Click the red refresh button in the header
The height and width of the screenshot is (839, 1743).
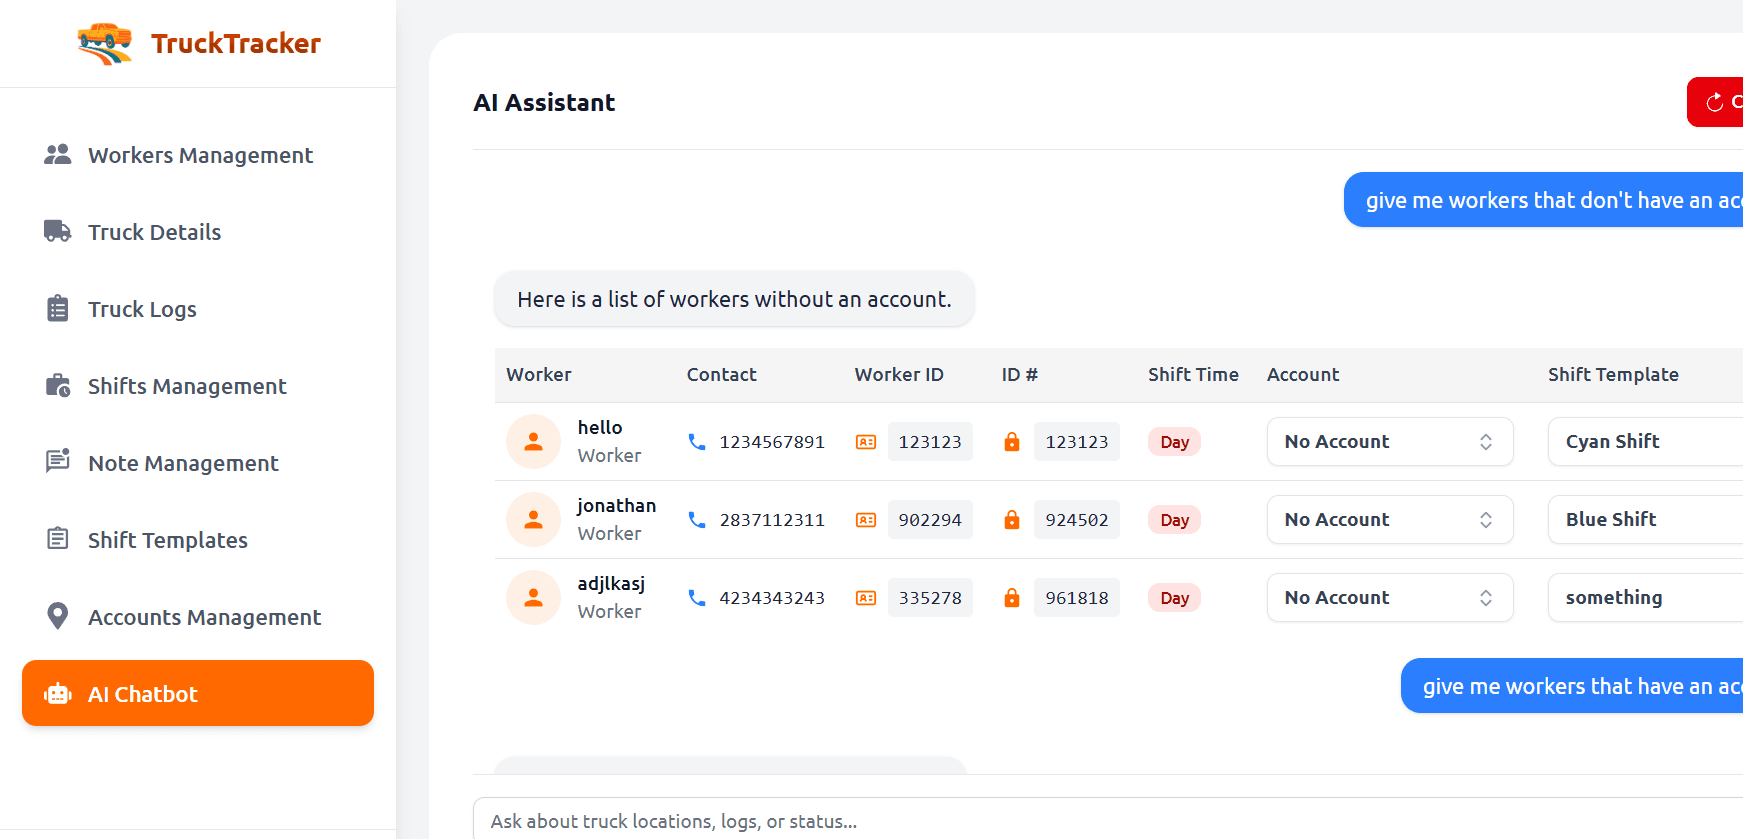pyautogui.click(x=1717, y=102)
